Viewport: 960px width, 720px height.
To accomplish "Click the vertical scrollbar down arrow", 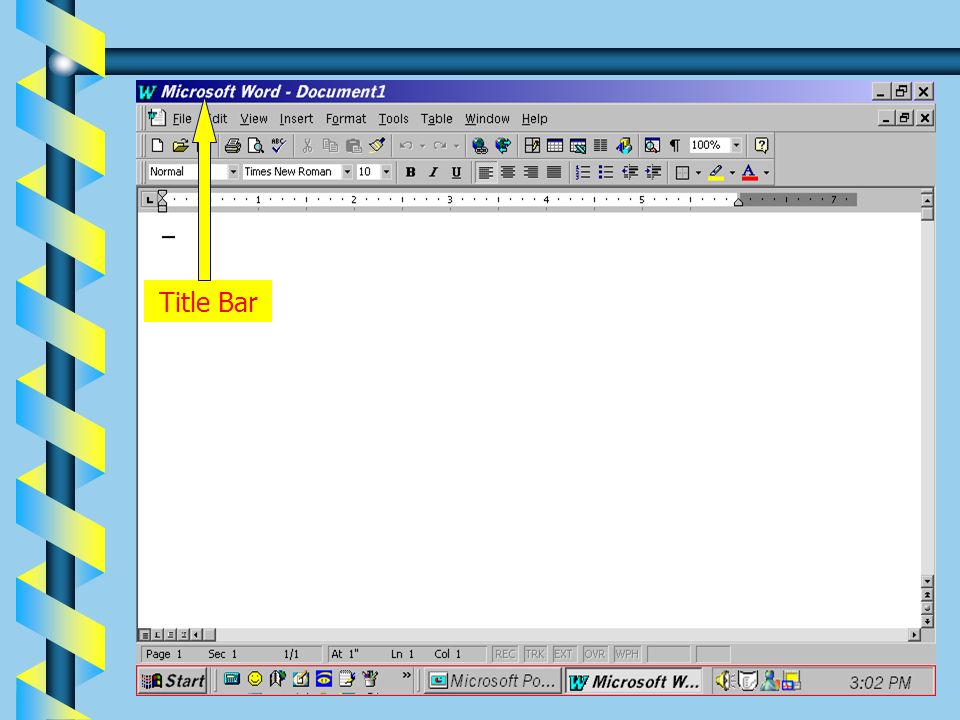I will (x=928, y=581).
